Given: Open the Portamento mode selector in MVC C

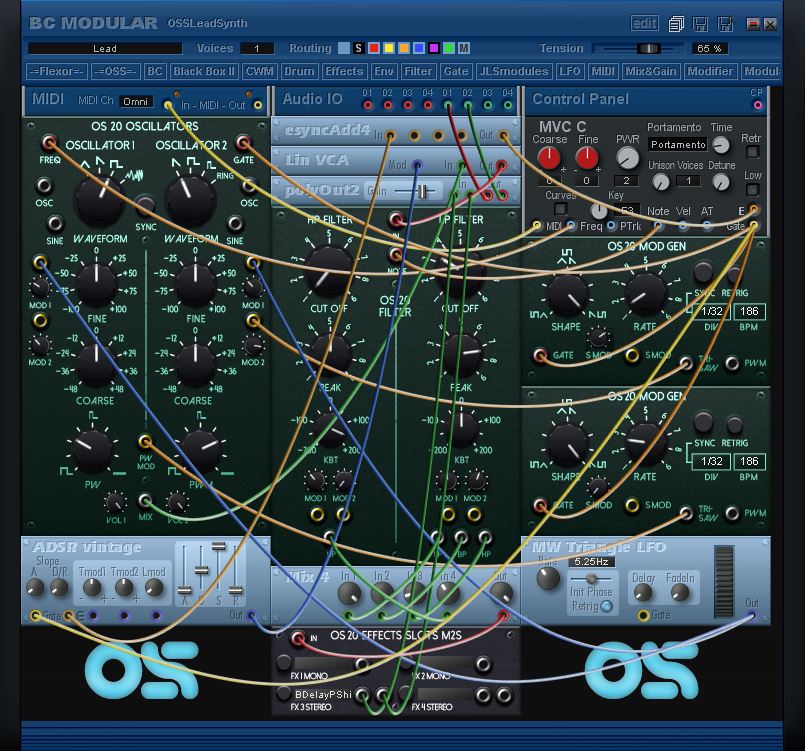Looking at the screenshot, I should 677,145.
